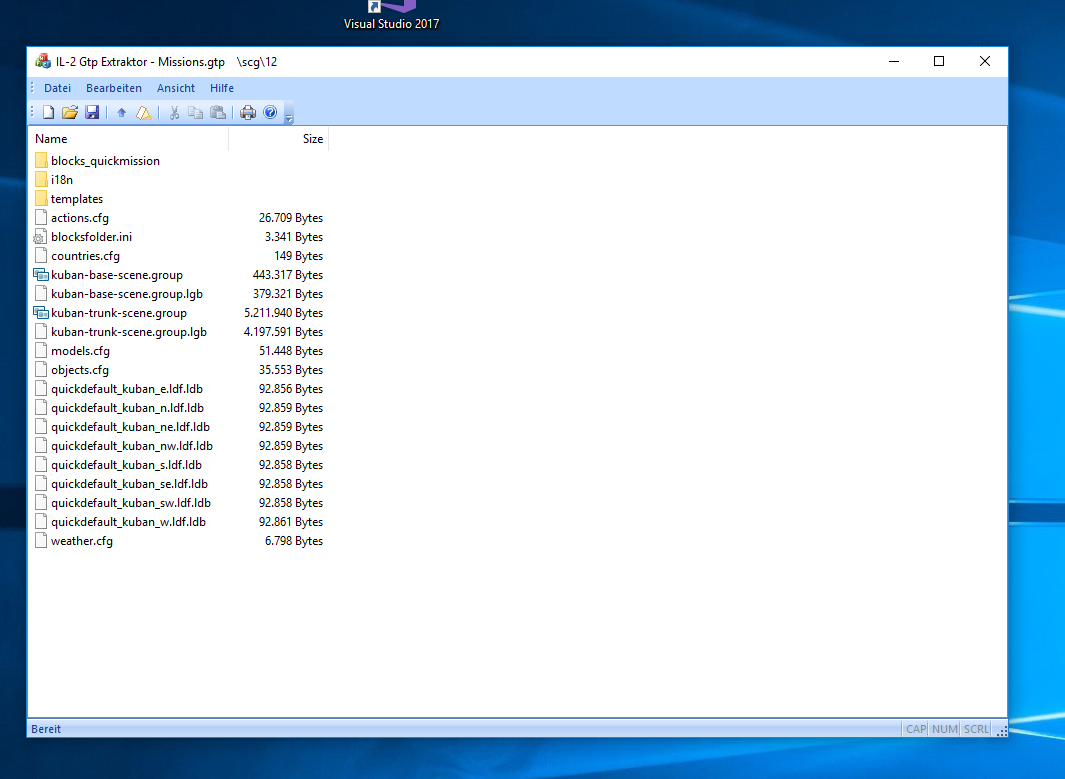Select kuban-trunk-scene.group file name
The height and width of the screenshot is (779, 1065).
[119, 313]
